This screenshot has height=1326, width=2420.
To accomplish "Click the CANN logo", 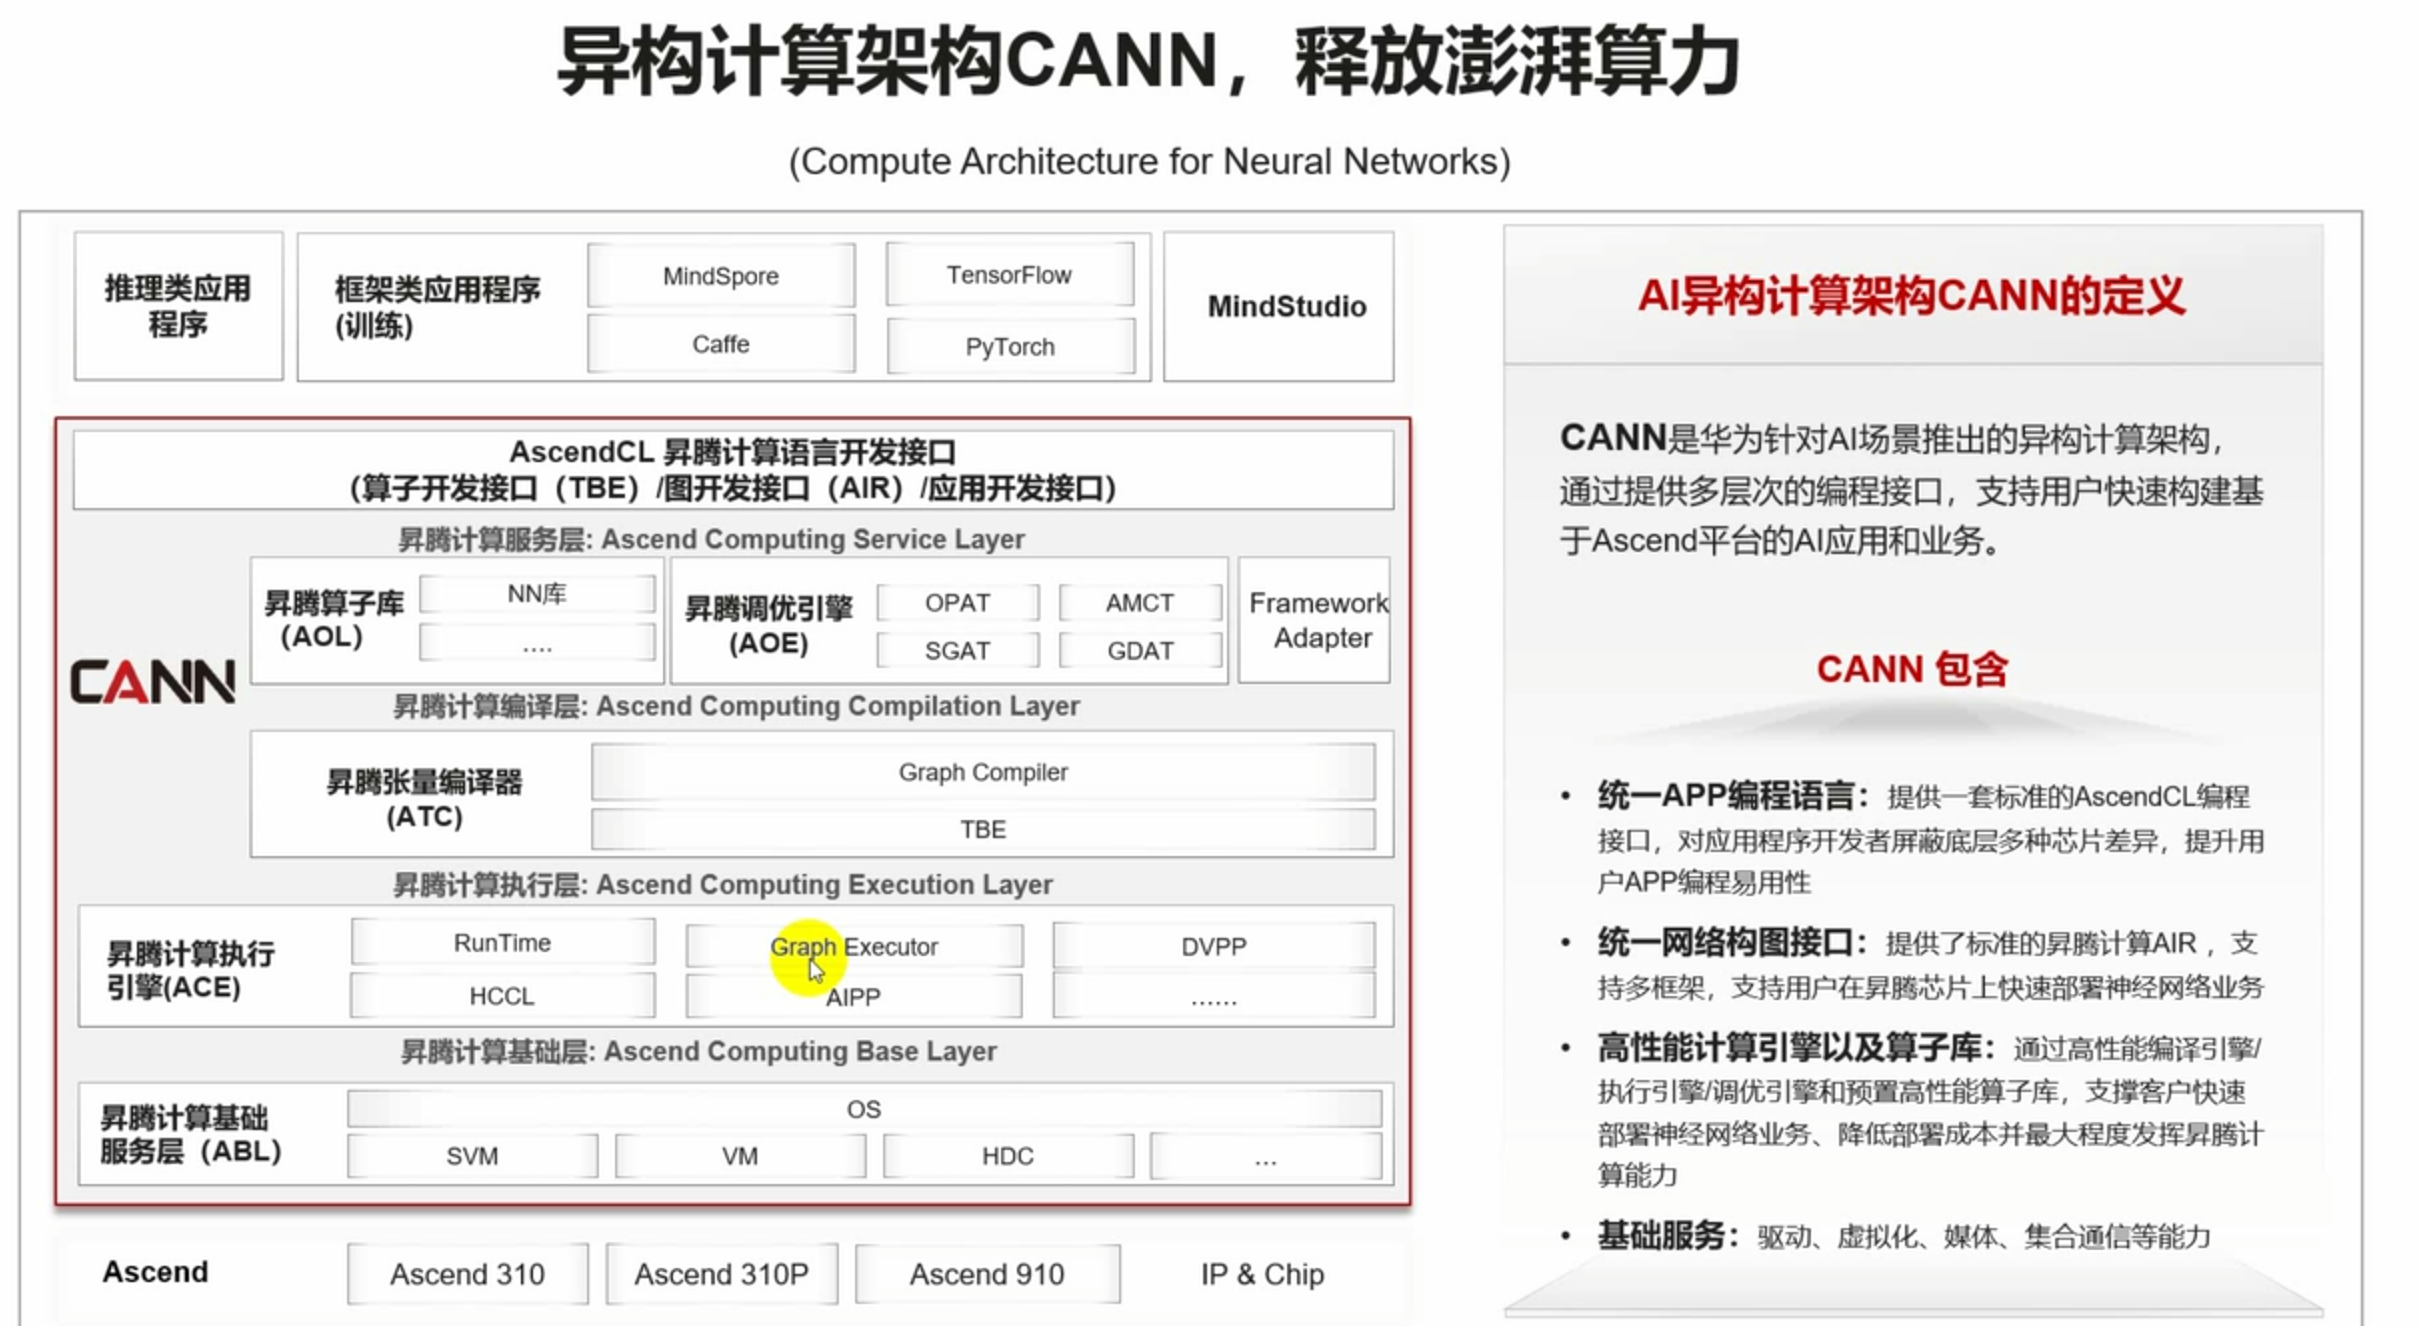I will point(153,682).
